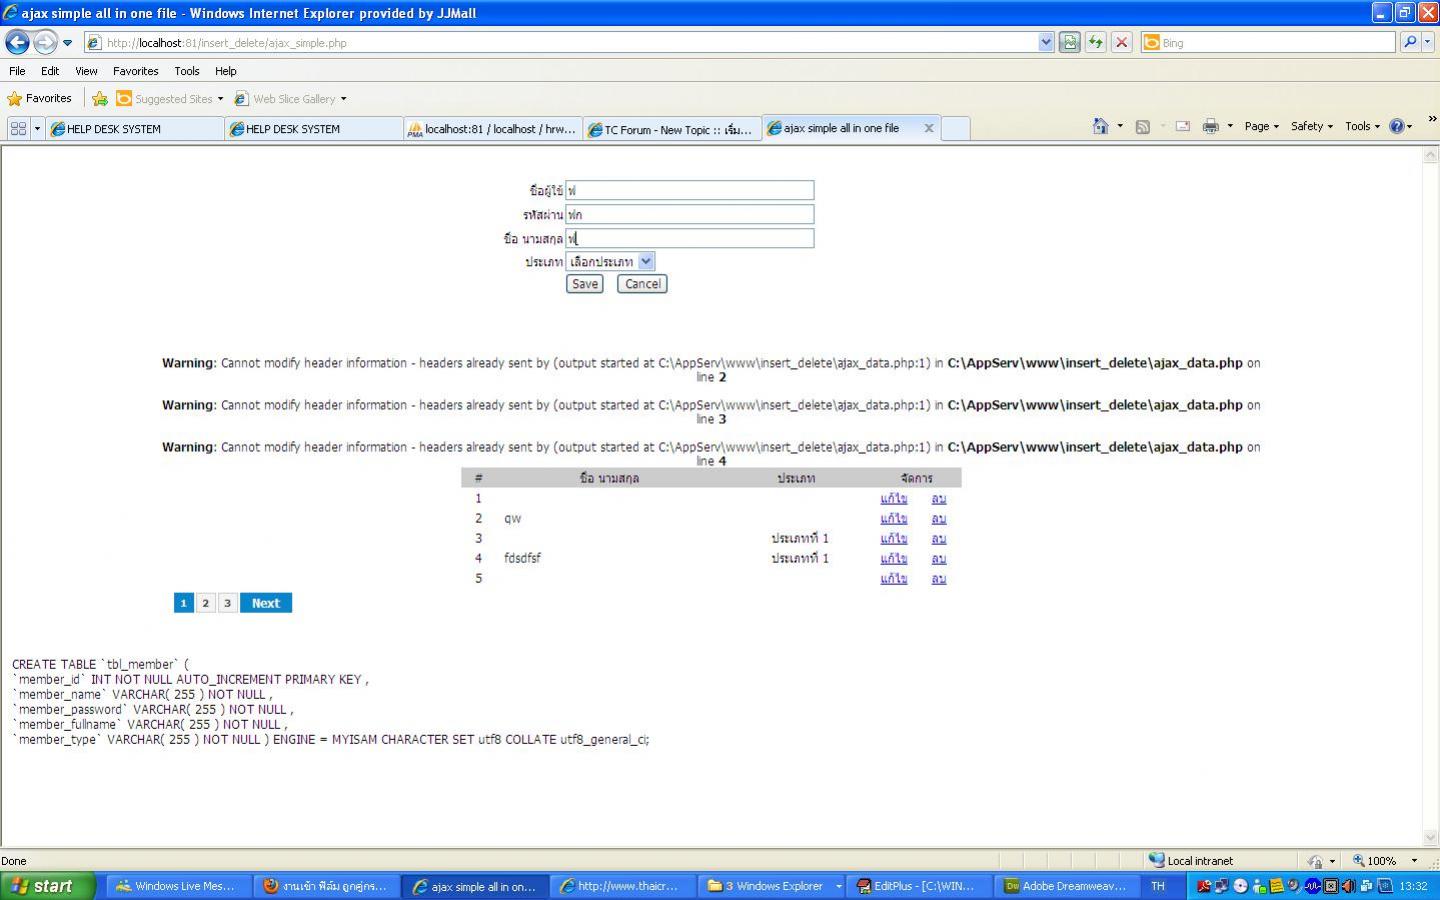Click the Local intranet zone status
Image resolution: width=1440 pixels, height=900 pixels.
tap(1191, 861)
